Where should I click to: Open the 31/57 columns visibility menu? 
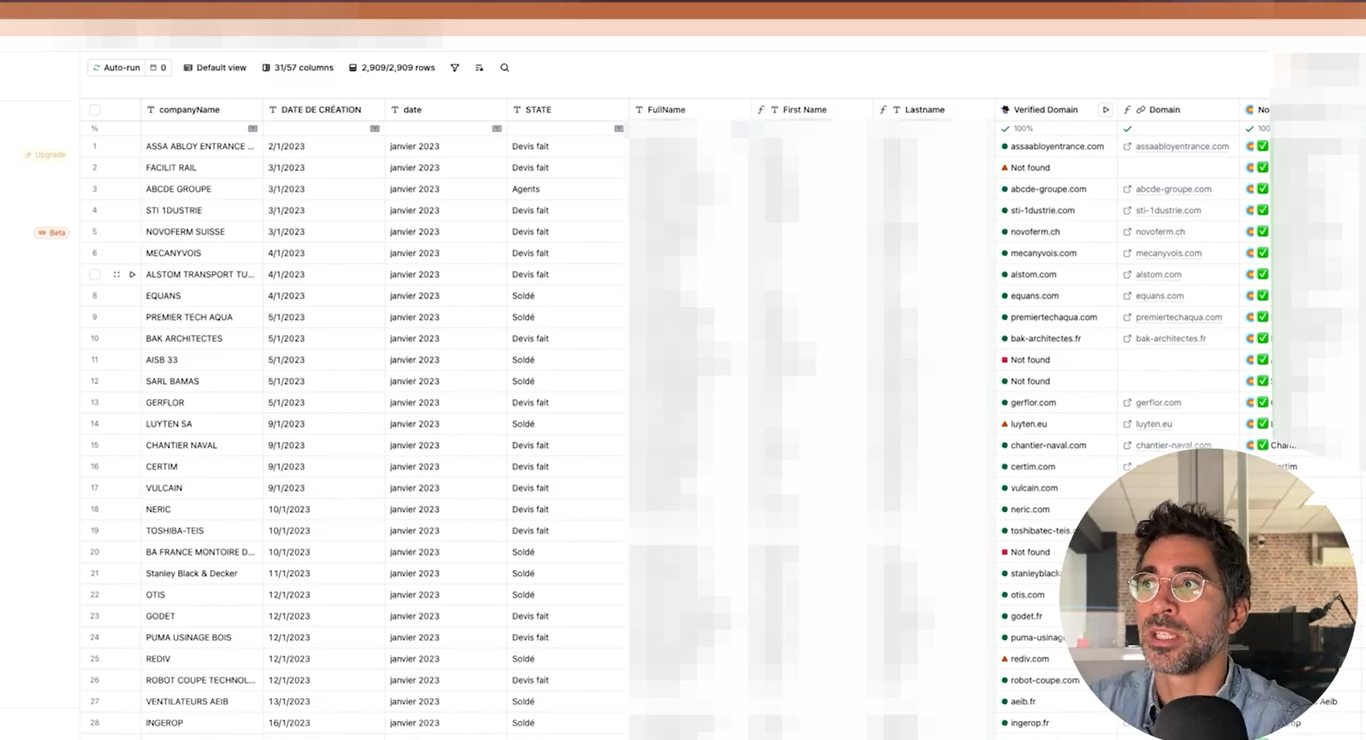pyautogui.click(x=298, y=68)
